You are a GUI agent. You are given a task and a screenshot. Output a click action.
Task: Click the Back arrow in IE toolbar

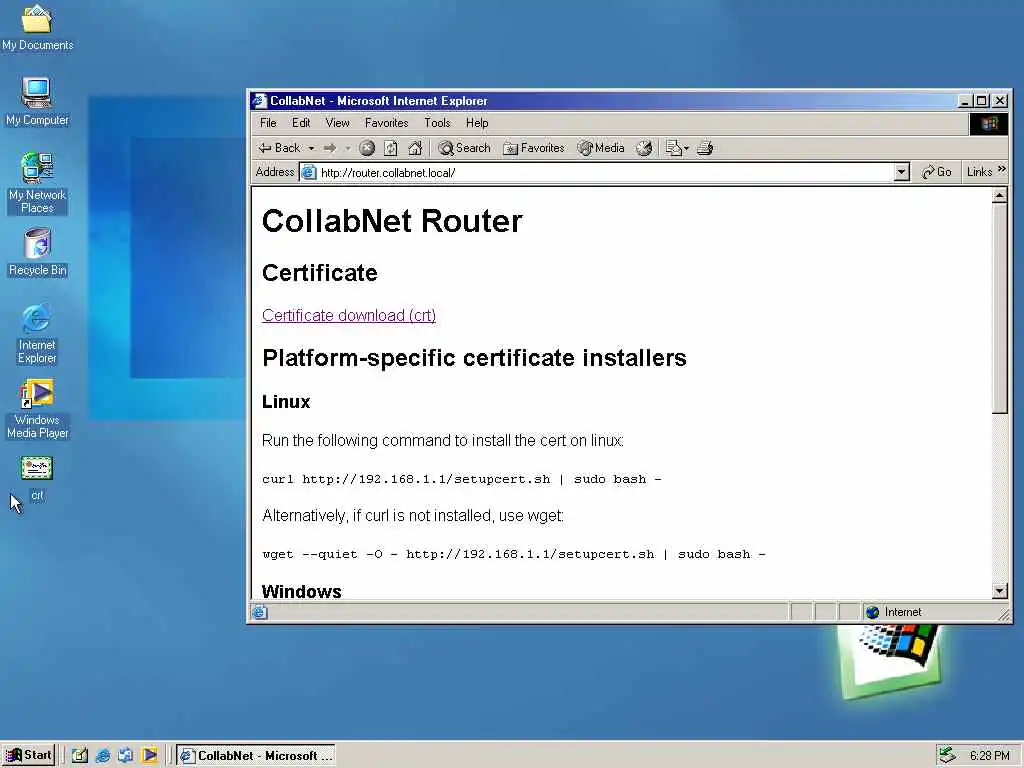pos(280,148)
